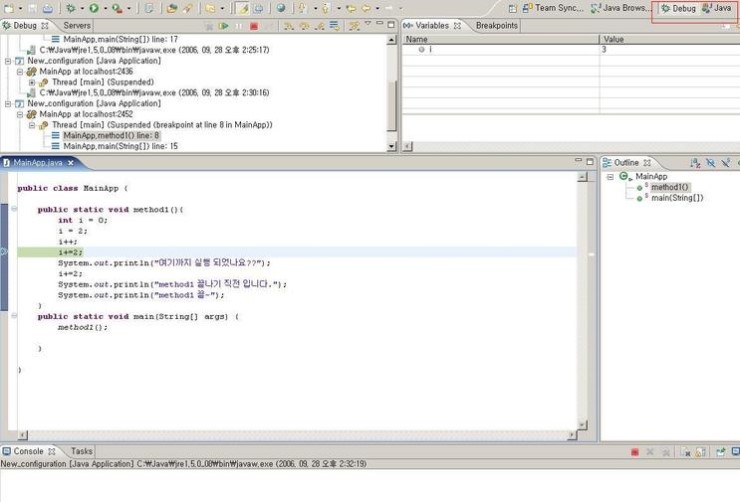This screenshot has height=502, width=740.
Task: Select variable i row in Variables view
Action: [571, 50]
